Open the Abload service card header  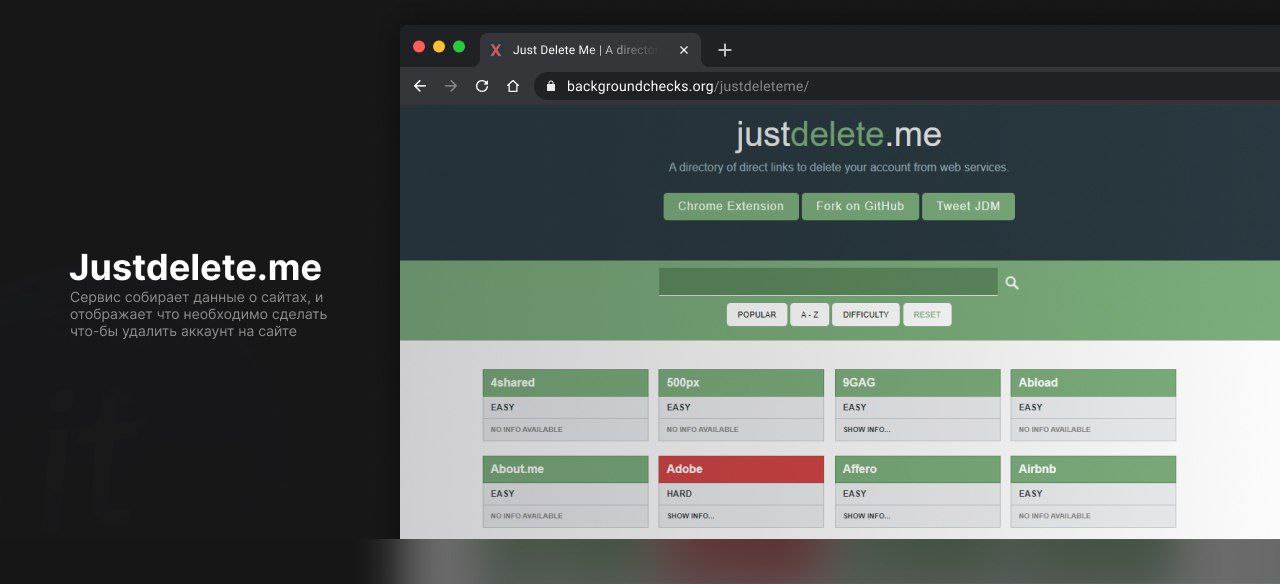tap(1093, 383)
